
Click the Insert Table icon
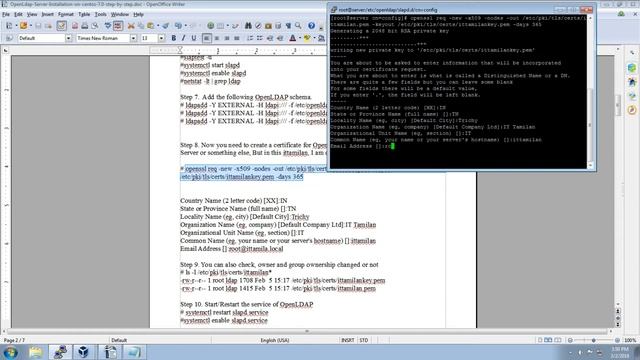point(220,26)
